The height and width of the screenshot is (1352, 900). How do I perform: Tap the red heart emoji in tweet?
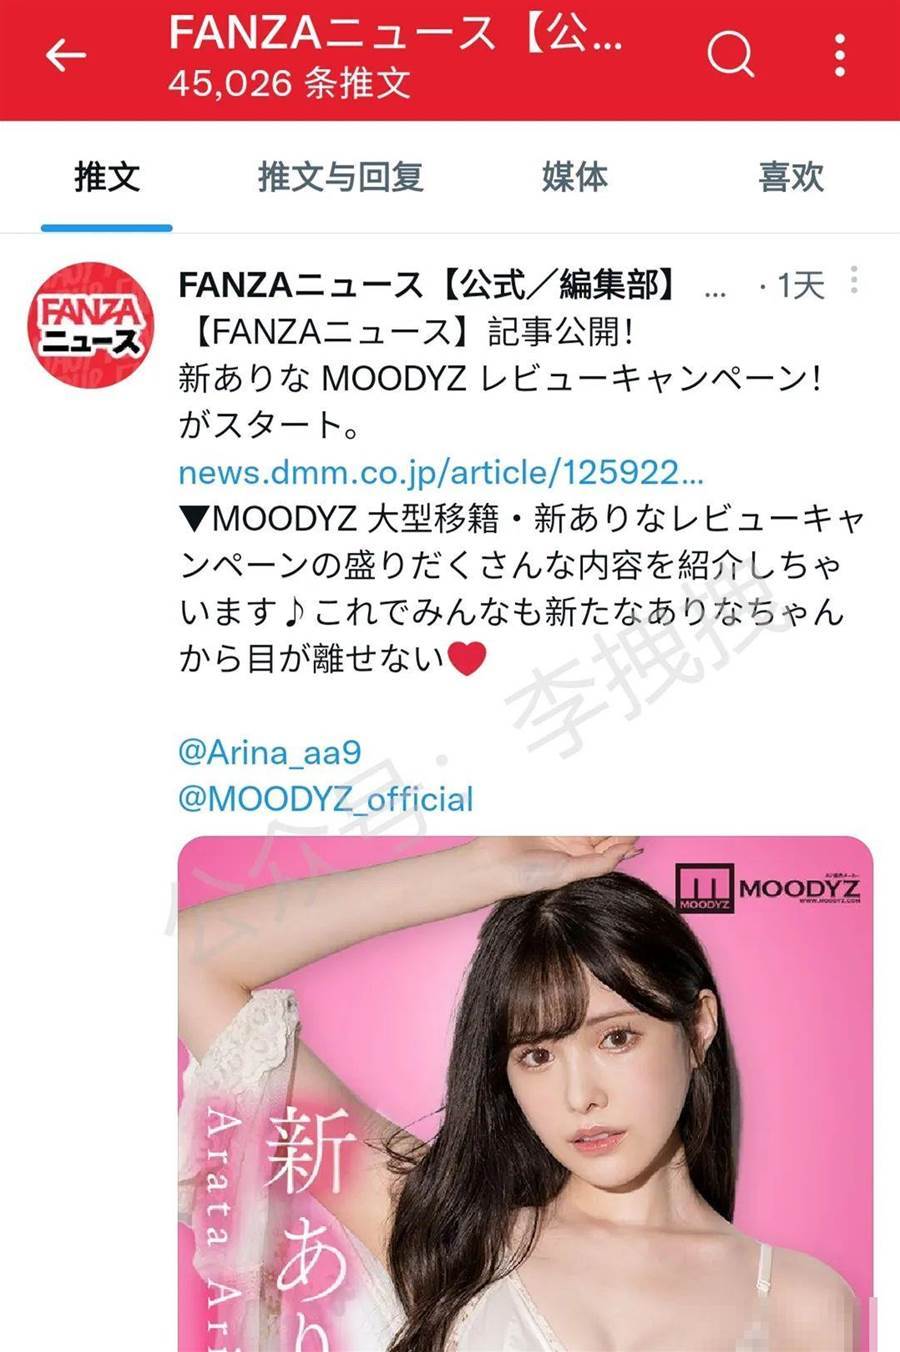pyautogui.click(x=467, y=659)
